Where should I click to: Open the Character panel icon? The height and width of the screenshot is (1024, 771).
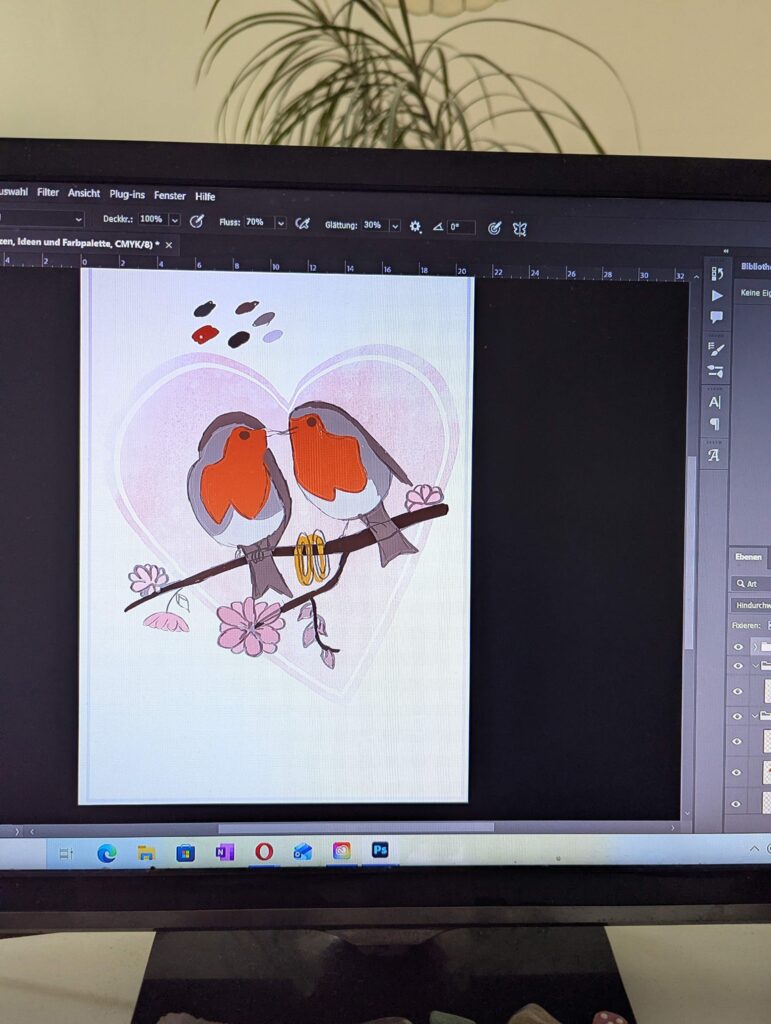pyautogui.click(x=715, y=402)
